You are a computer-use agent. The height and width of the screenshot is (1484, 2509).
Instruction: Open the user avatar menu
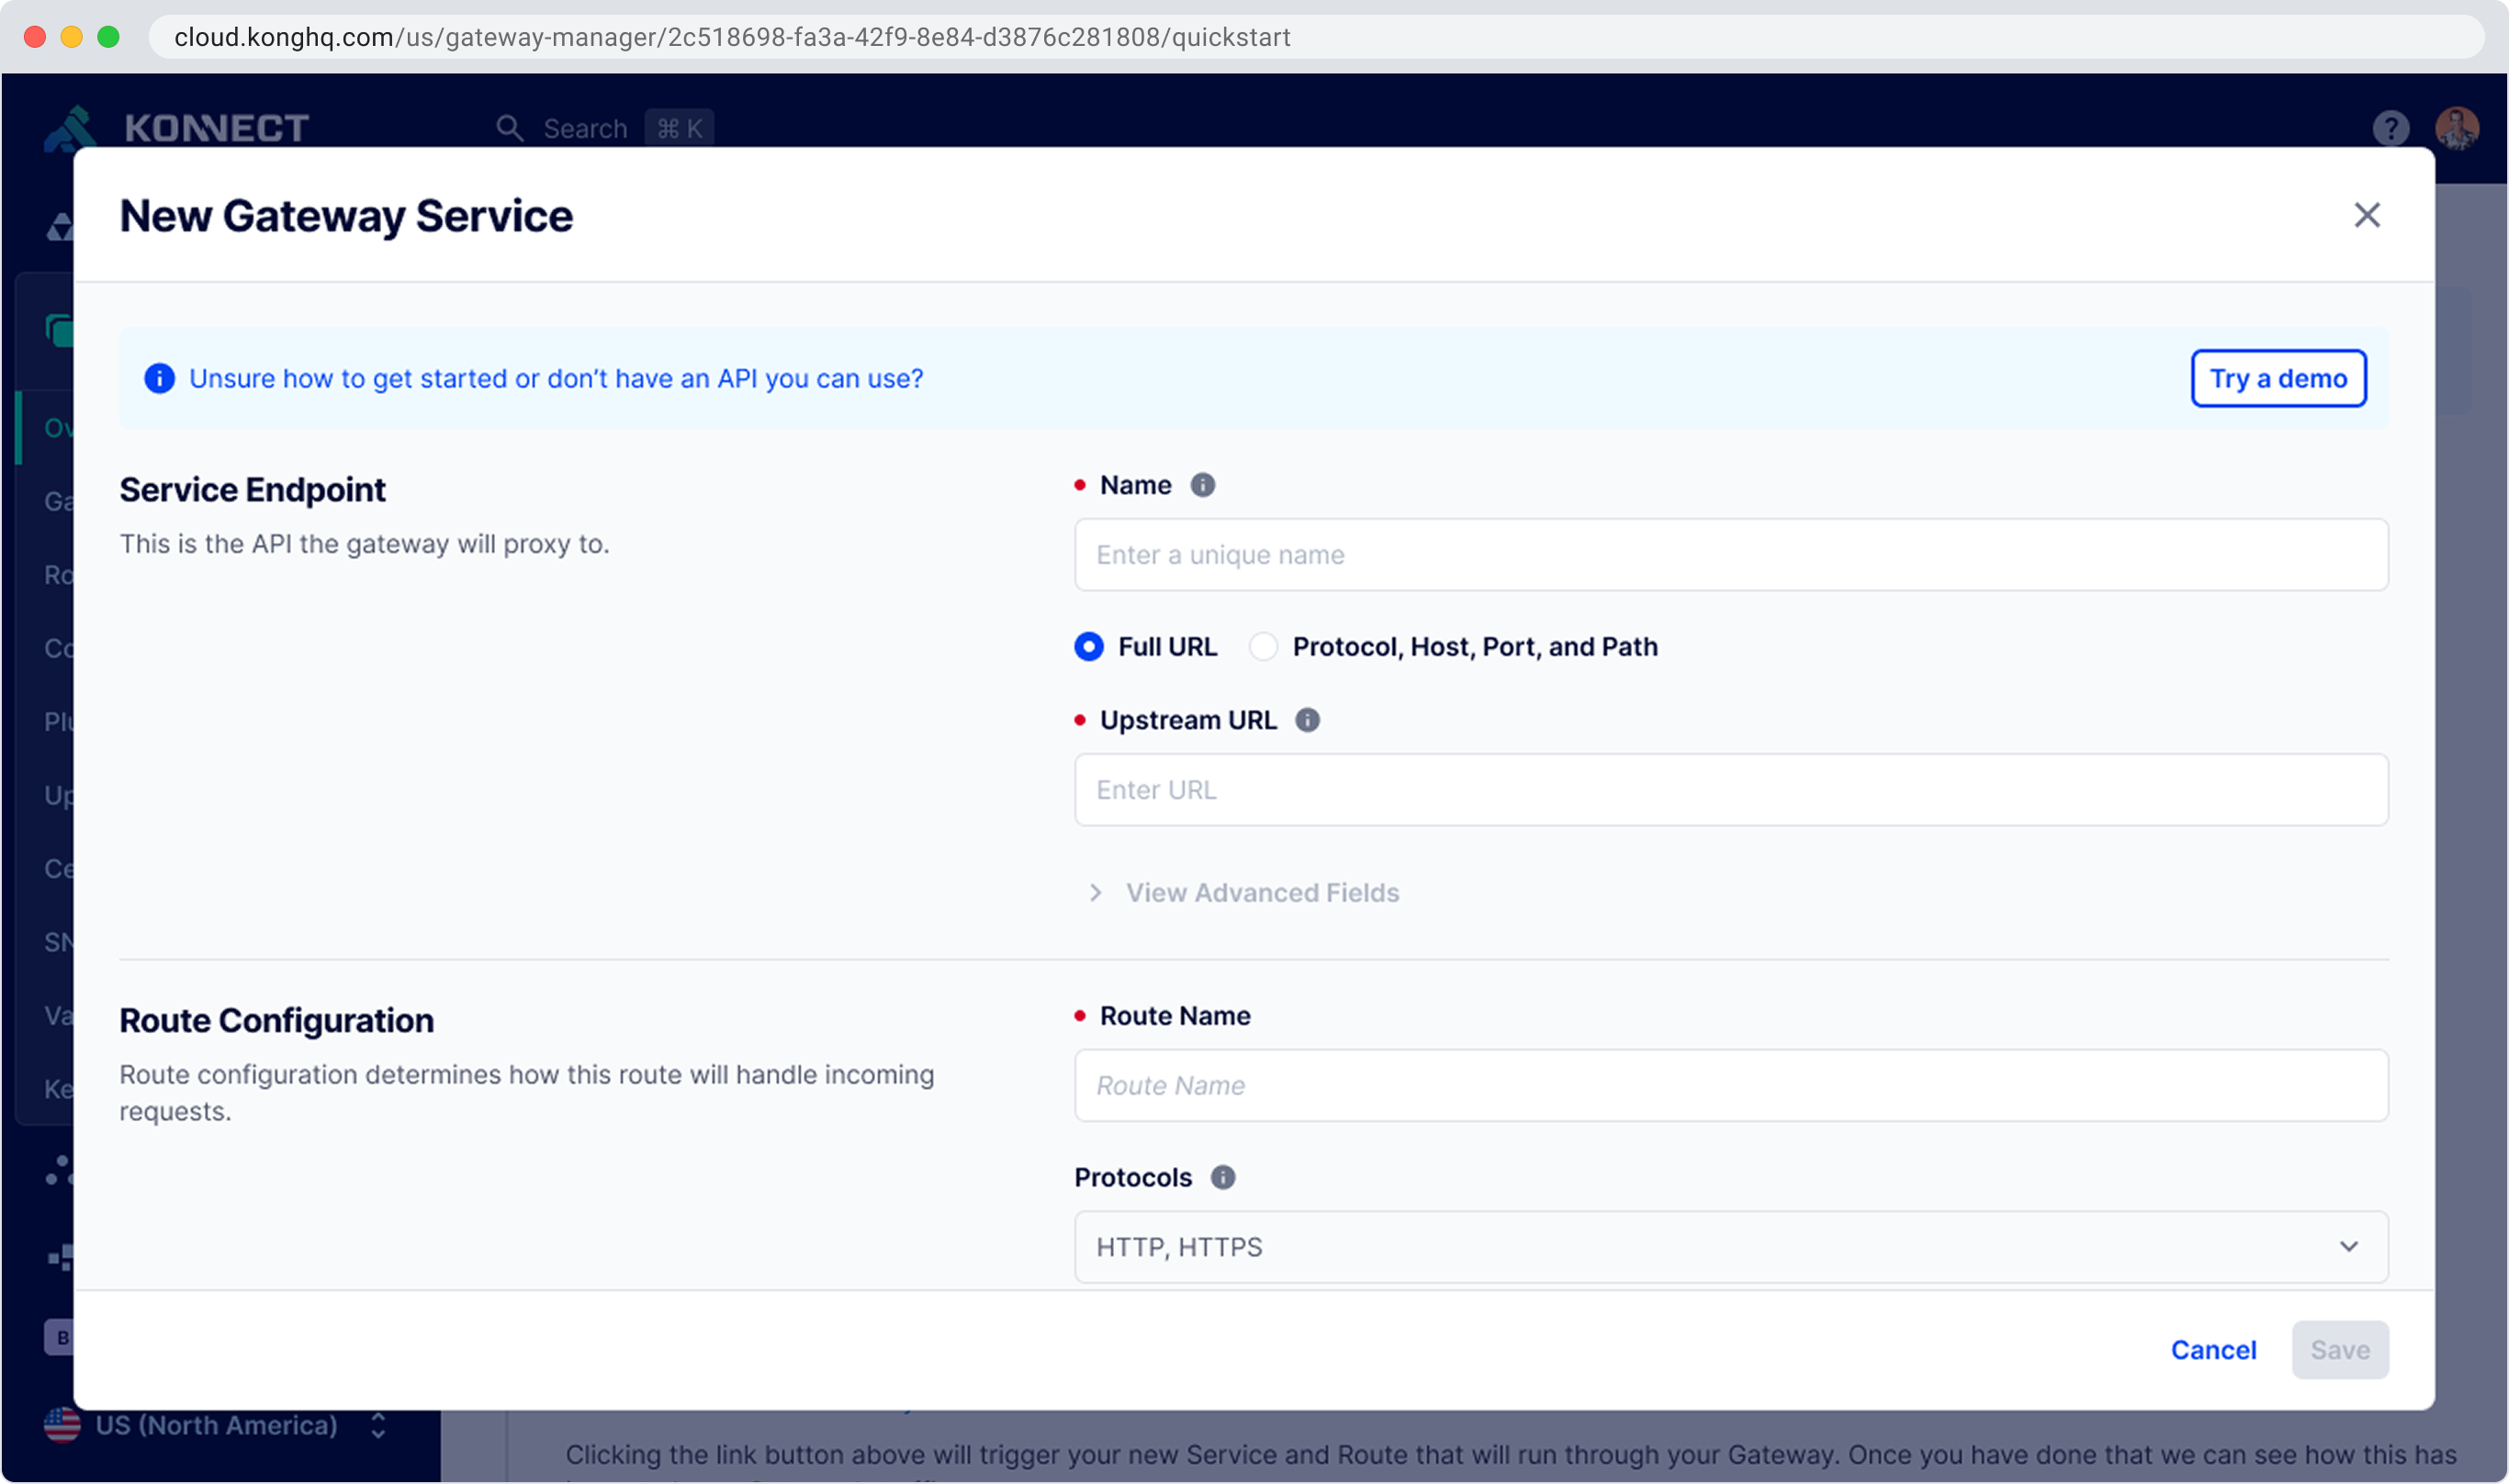pyautogui.click(x=2456, y=128)
